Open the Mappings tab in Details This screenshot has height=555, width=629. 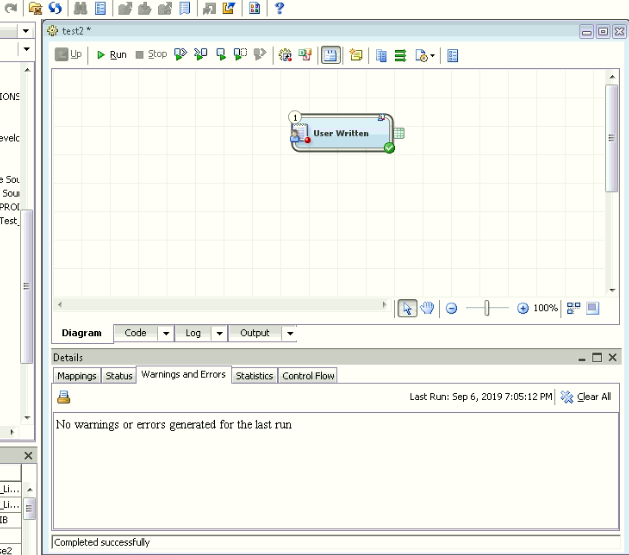(77, 376)
